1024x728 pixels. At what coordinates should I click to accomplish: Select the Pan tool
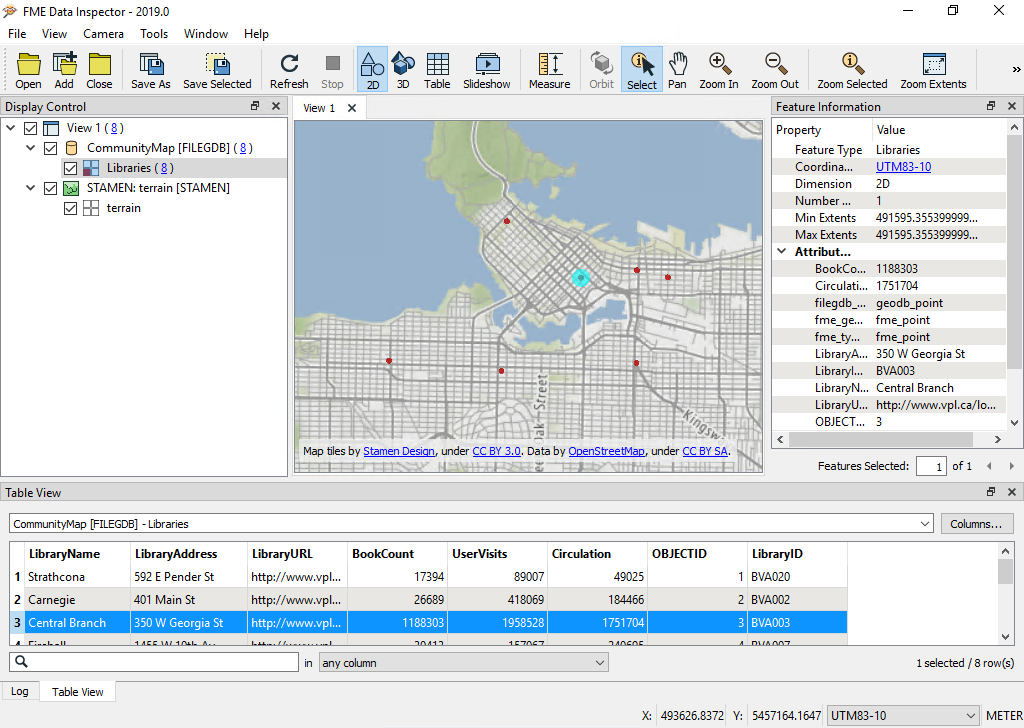[x=677, y=70]
